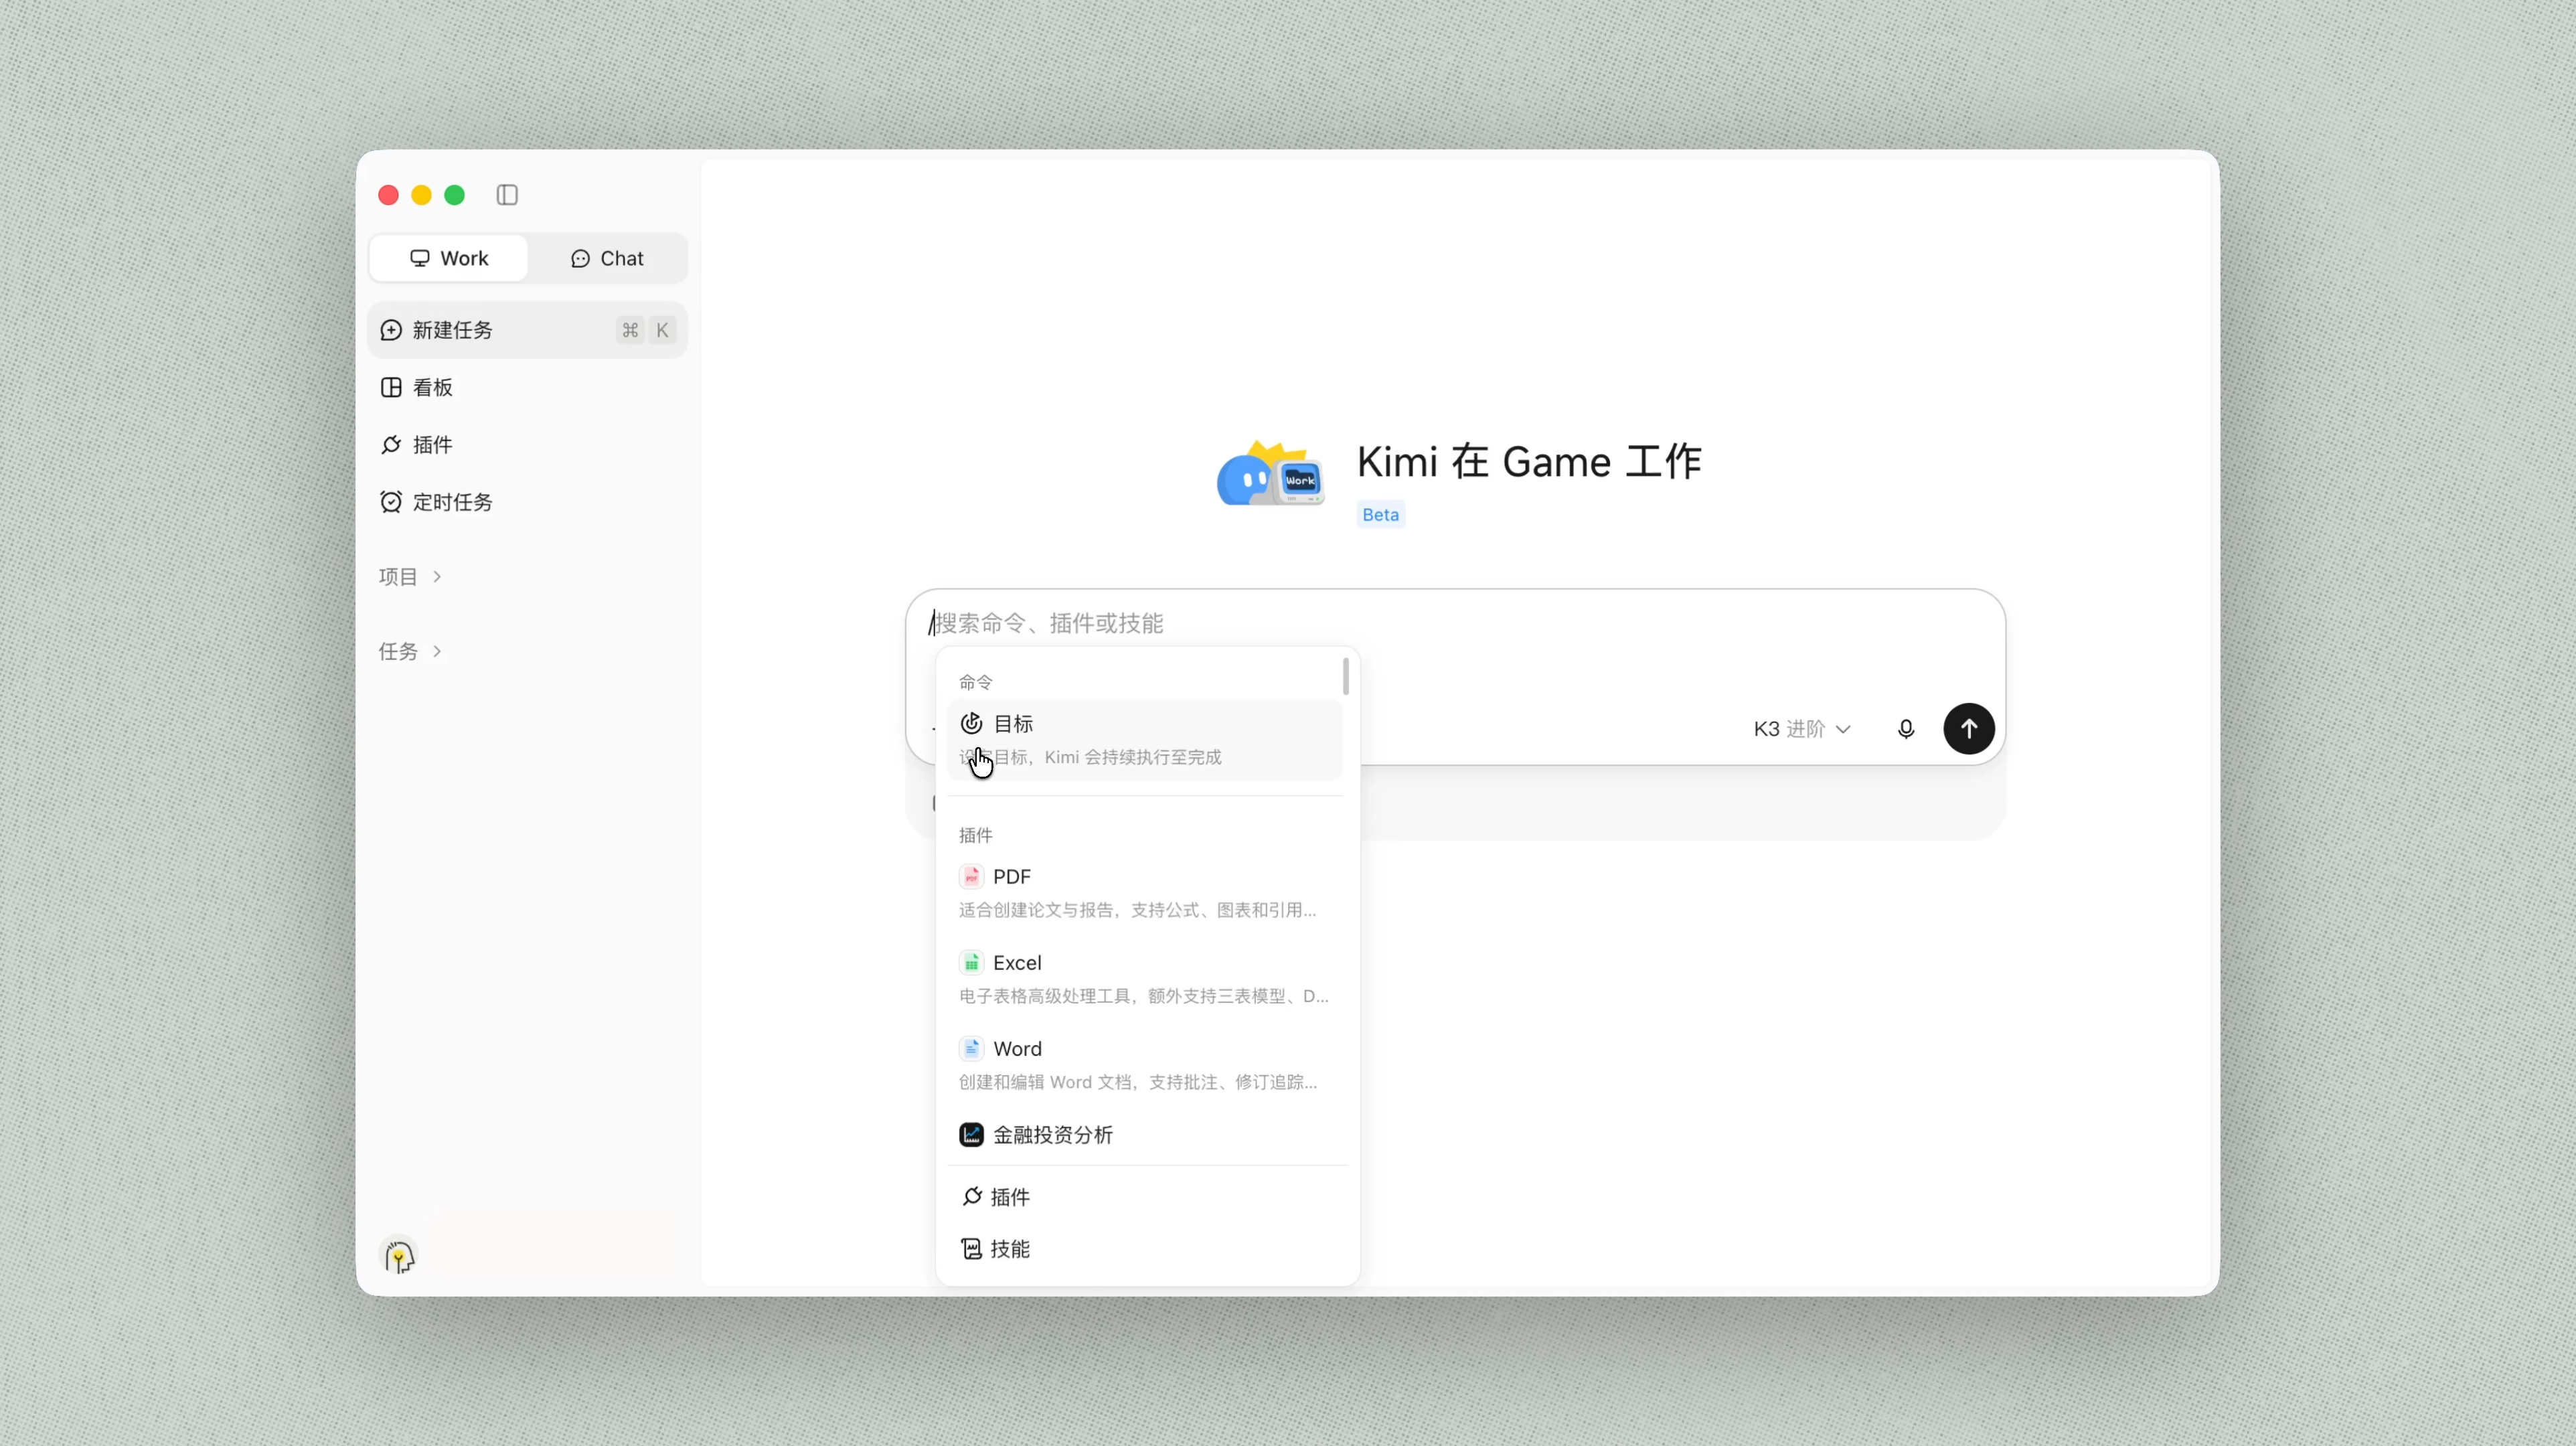Click the 新建任务 button
This screenshot has height=1446, width=2576.
[x=528, y=330]
